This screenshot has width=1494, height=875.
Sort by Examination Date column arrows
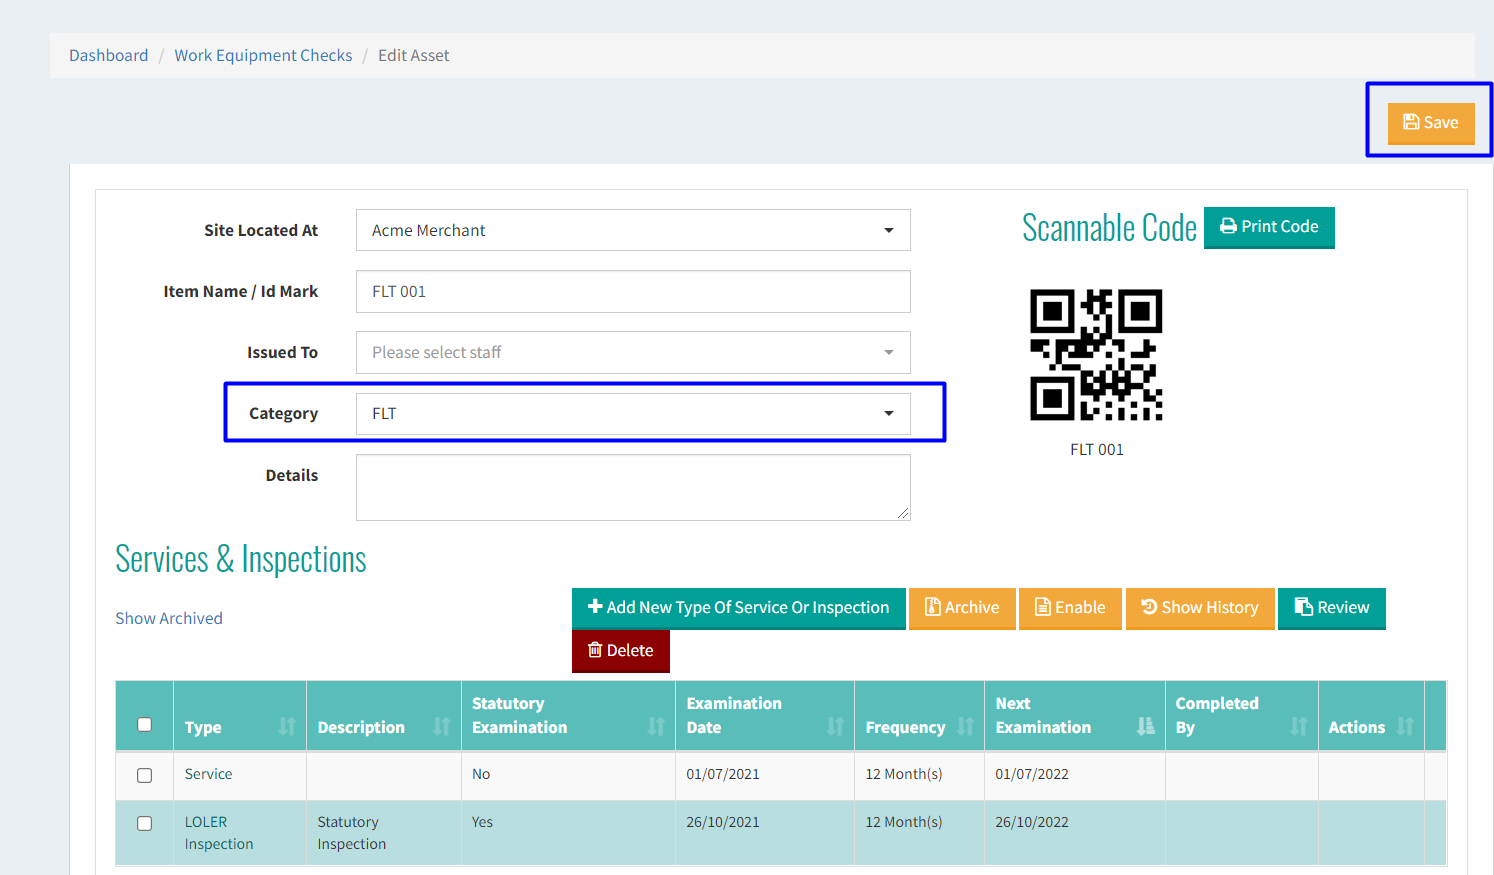click(x=835, y=727)
